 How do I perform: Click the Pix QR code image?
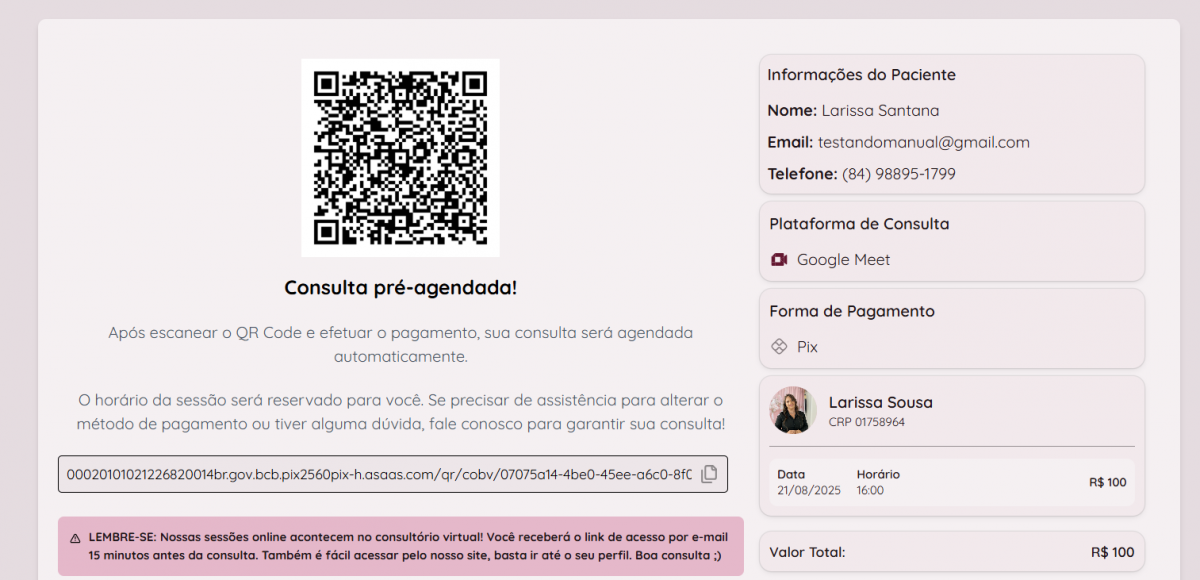coord(400,157)
